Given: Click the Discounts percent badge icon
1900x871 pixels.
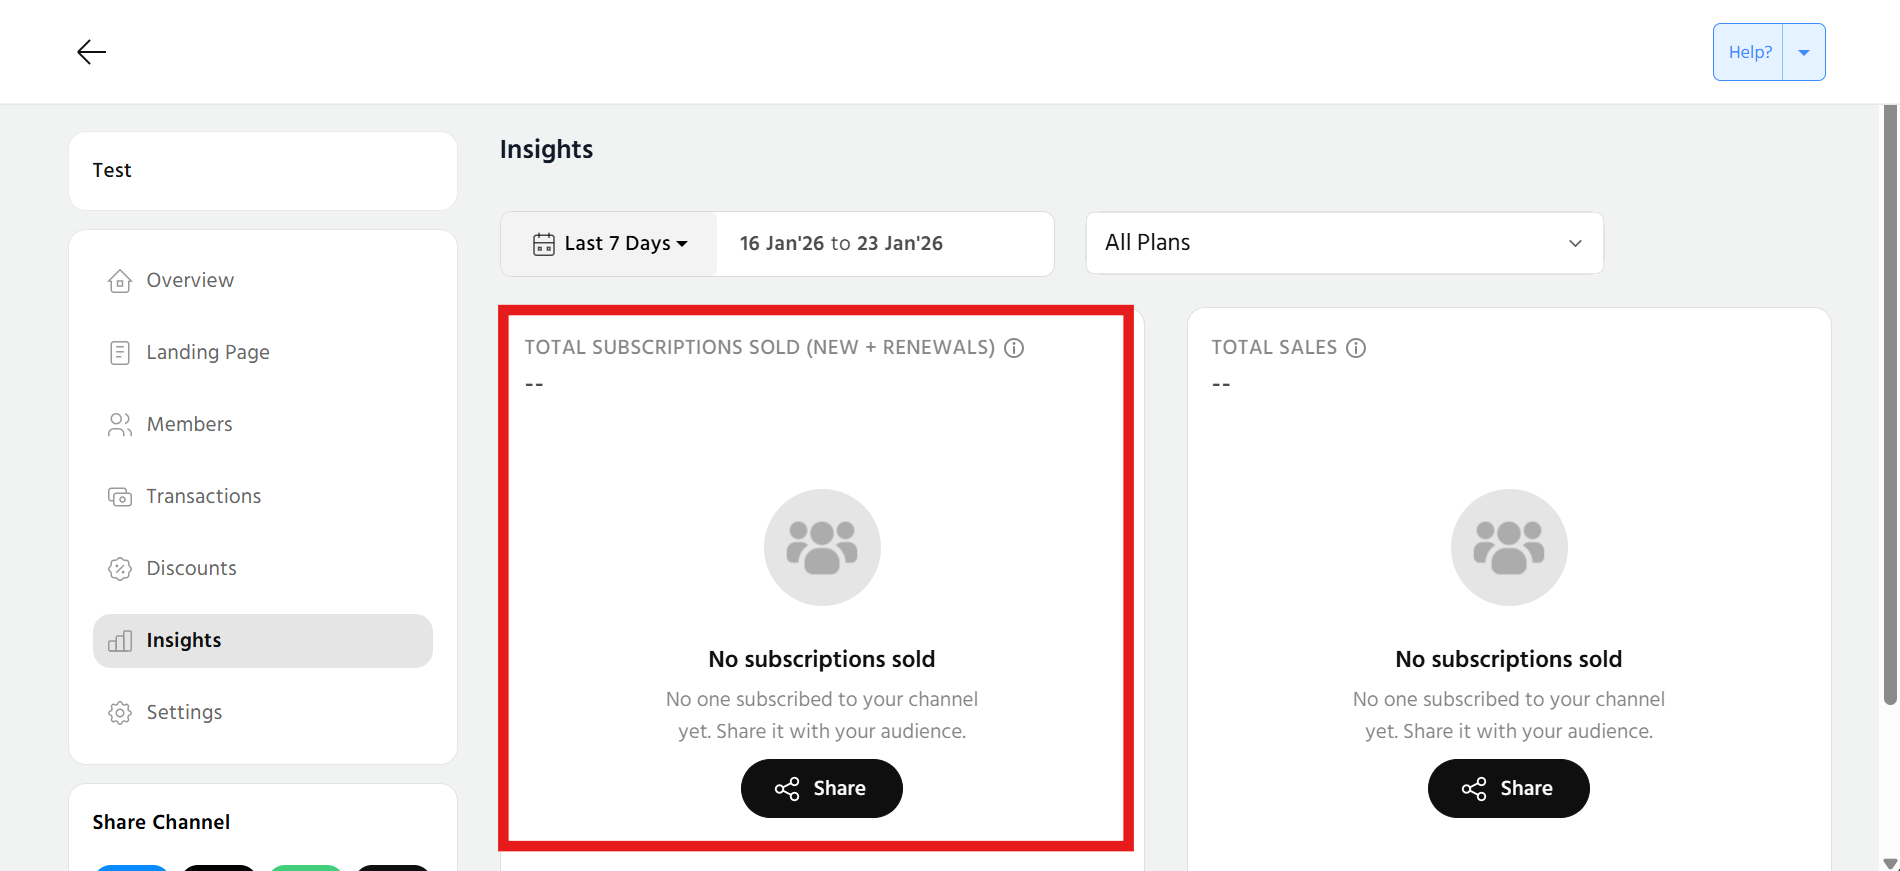Looking at the screenshot, I should (120, 569).
